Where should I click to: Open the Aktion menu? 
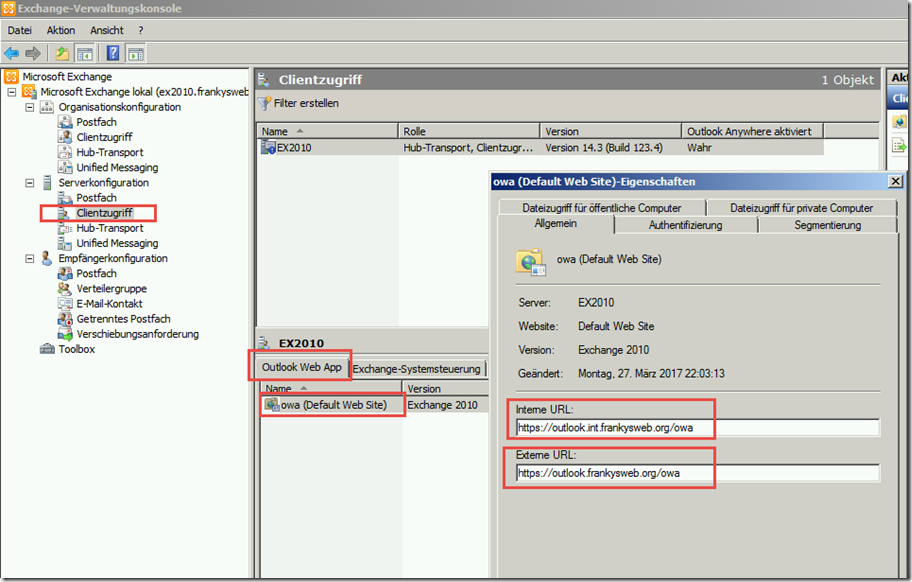point(61,30)
